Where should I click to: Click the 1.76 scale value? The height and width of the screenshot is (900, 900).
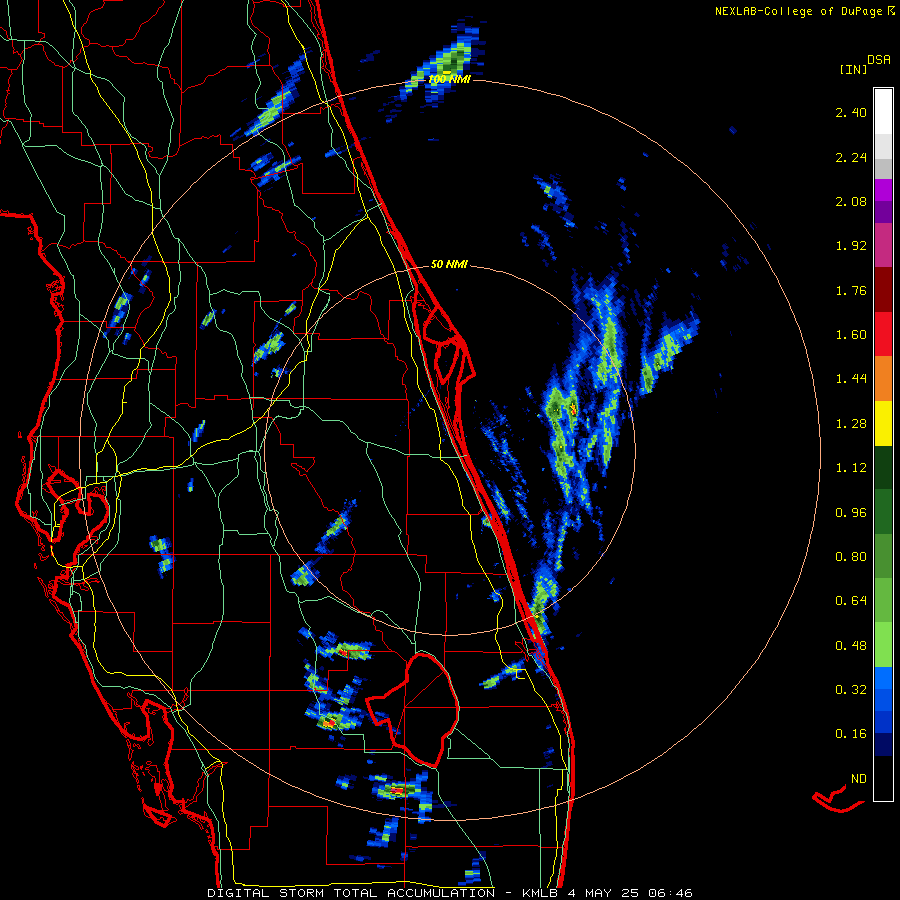coord(851,290)
